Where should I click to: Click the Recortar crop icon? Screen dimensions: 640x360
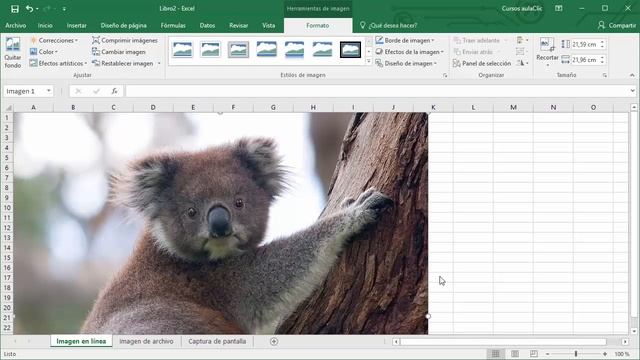[x=547, y=44]
